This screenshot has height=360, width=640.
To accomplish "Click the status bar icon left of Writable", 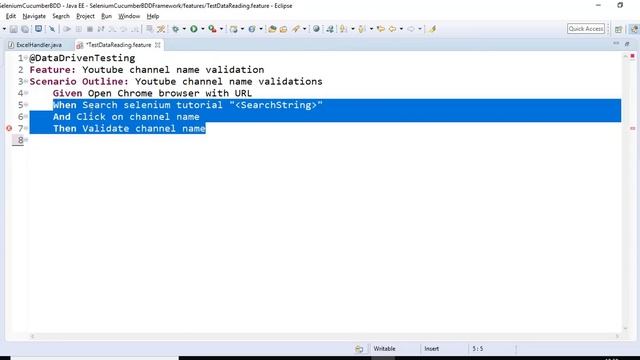I will click(359, 349).
